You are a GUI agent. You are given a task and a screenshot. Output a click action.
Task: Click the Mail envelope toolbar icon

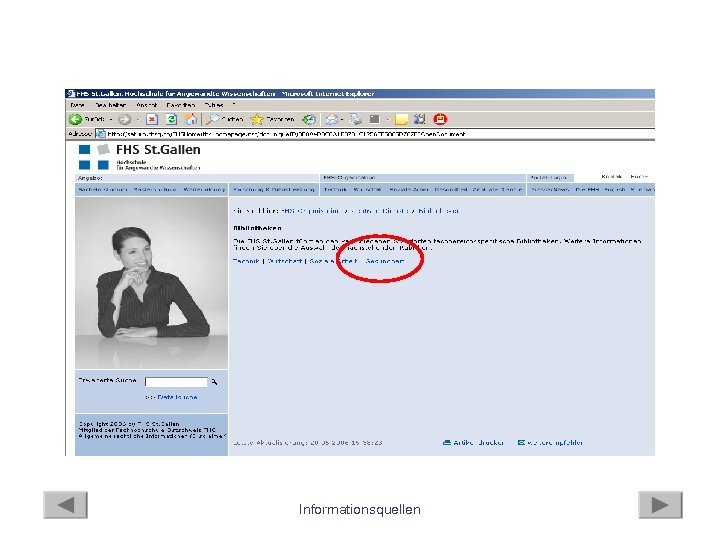tap(332, 119)
